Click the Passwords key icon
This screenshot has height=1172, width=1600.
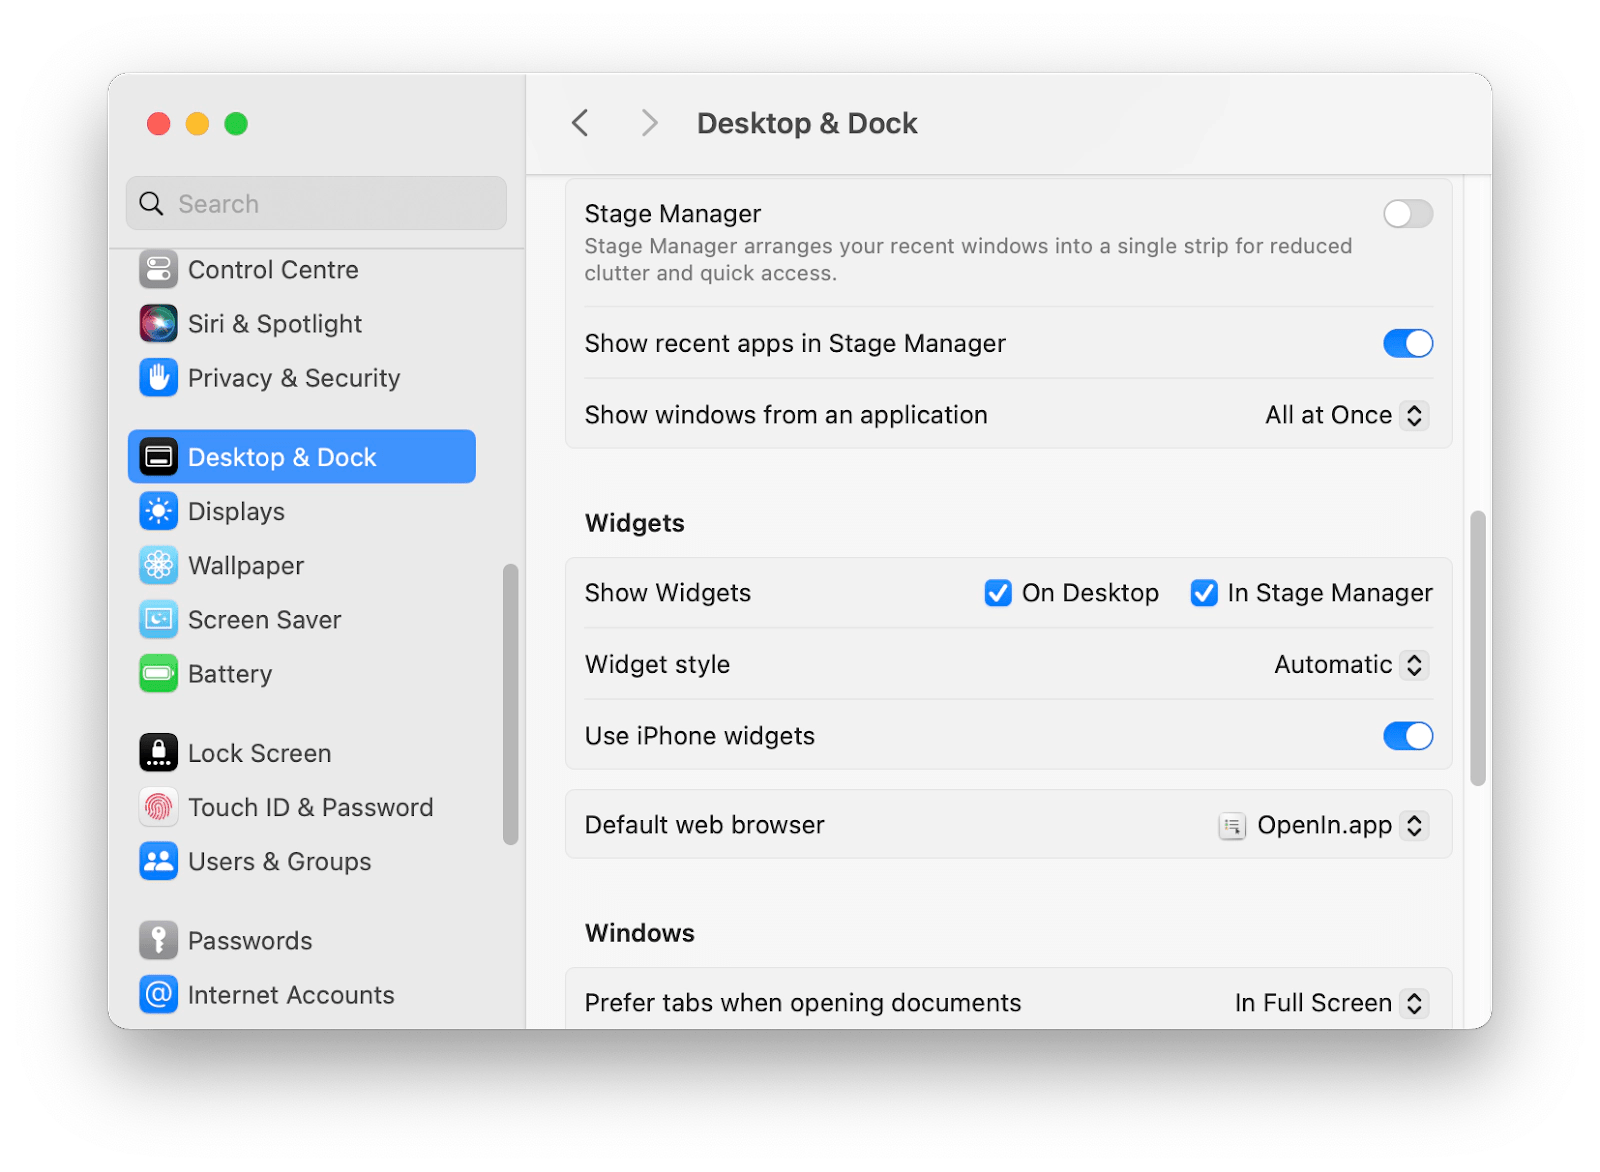click(x=158, y=940)
